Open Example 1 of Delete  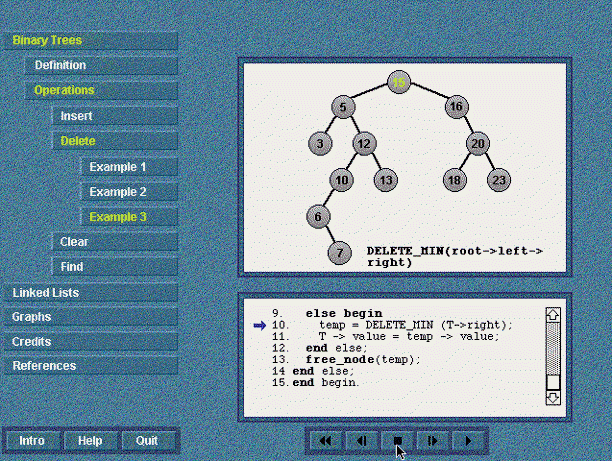(x=129, y=167)
